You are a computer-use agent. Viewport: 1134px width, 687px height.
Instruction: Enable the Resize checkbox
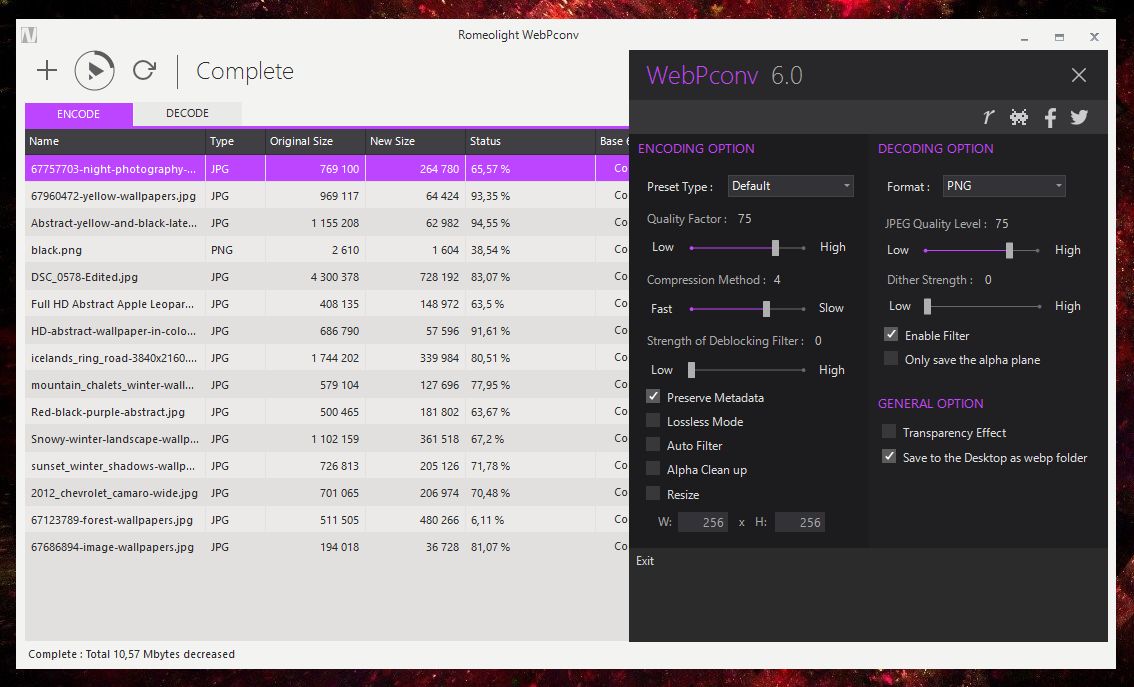[653, 494]
